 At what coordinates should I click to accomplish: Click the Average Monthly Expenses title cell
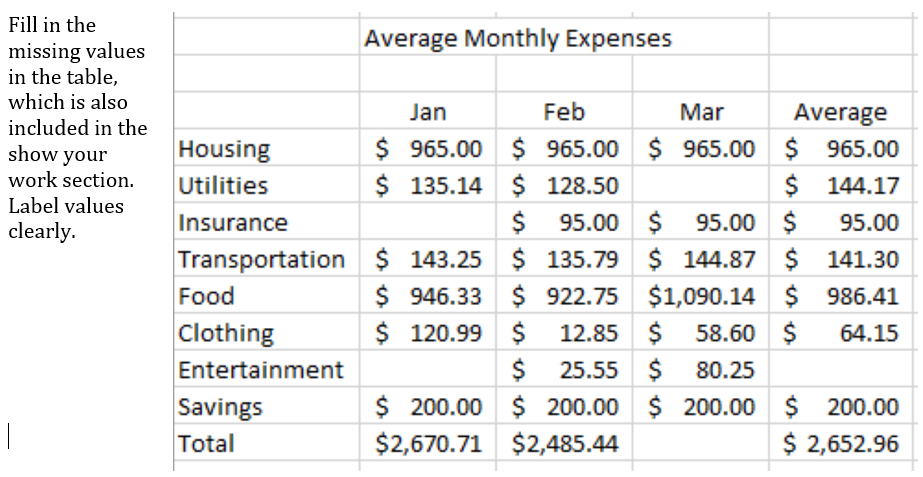[x=518, y=39]
